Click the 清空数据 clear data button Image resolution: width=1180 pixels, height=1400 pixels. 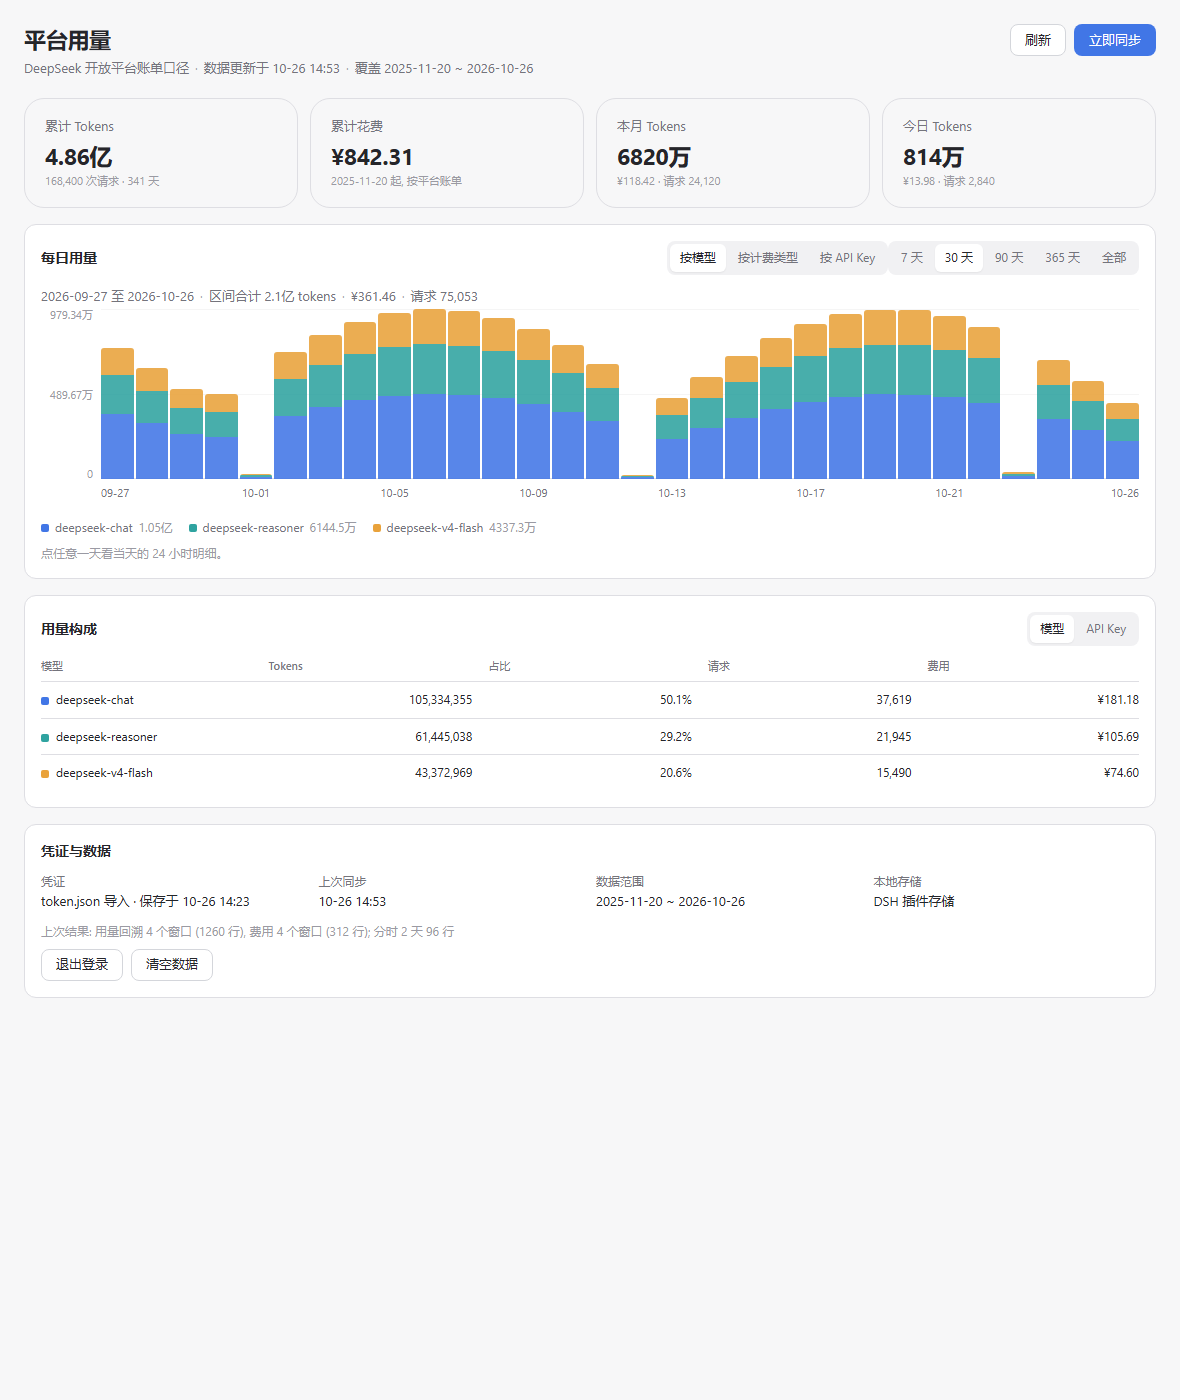coord(172,965)
